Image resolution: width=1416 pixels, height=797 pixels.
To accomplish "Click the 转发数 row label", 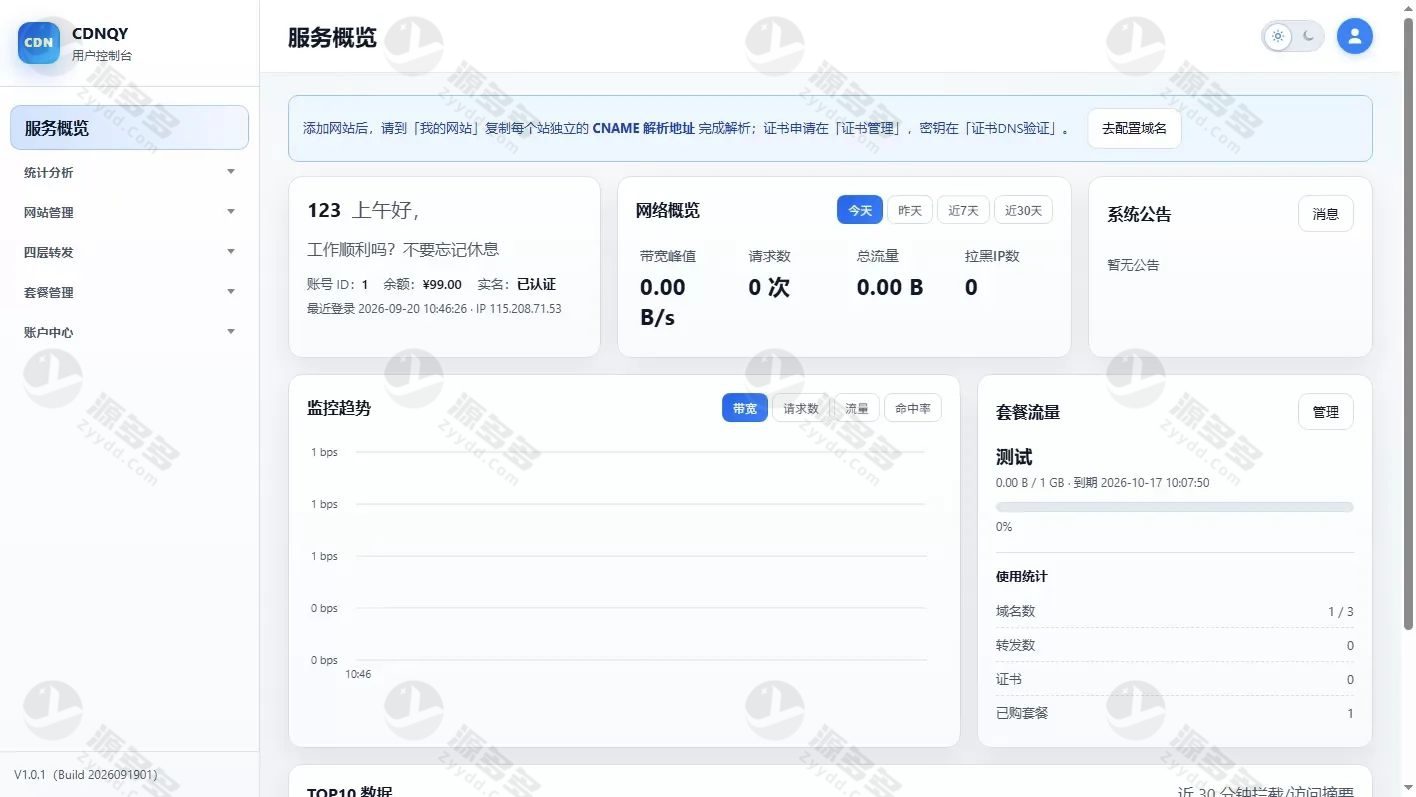I will [1015, 645].
